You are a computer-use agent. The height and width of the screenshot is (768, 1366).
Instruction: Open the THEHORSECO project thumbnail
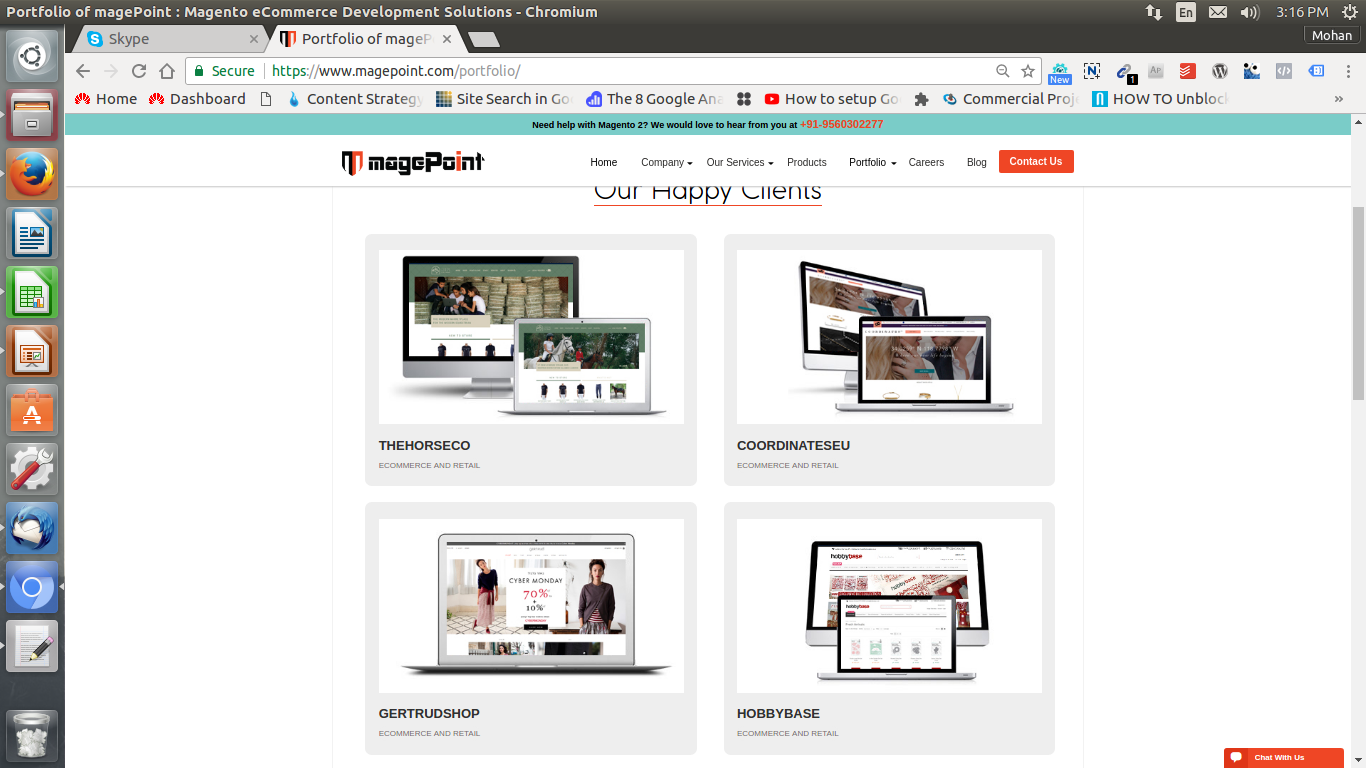(531, 337)
